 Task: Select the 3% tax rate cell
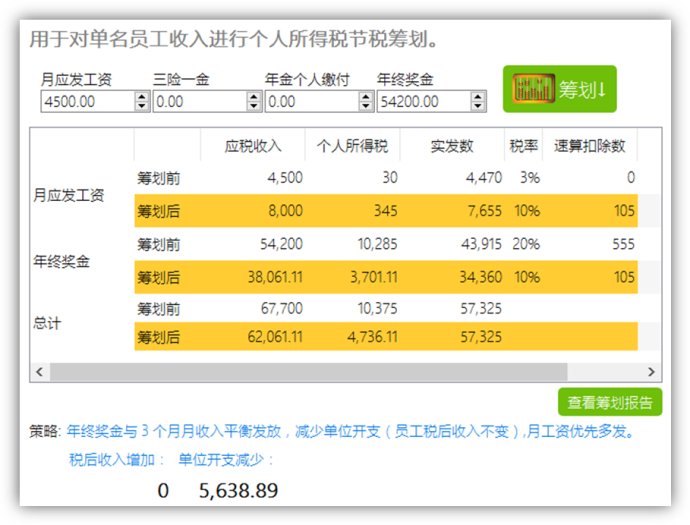click(x=530, y=177)
